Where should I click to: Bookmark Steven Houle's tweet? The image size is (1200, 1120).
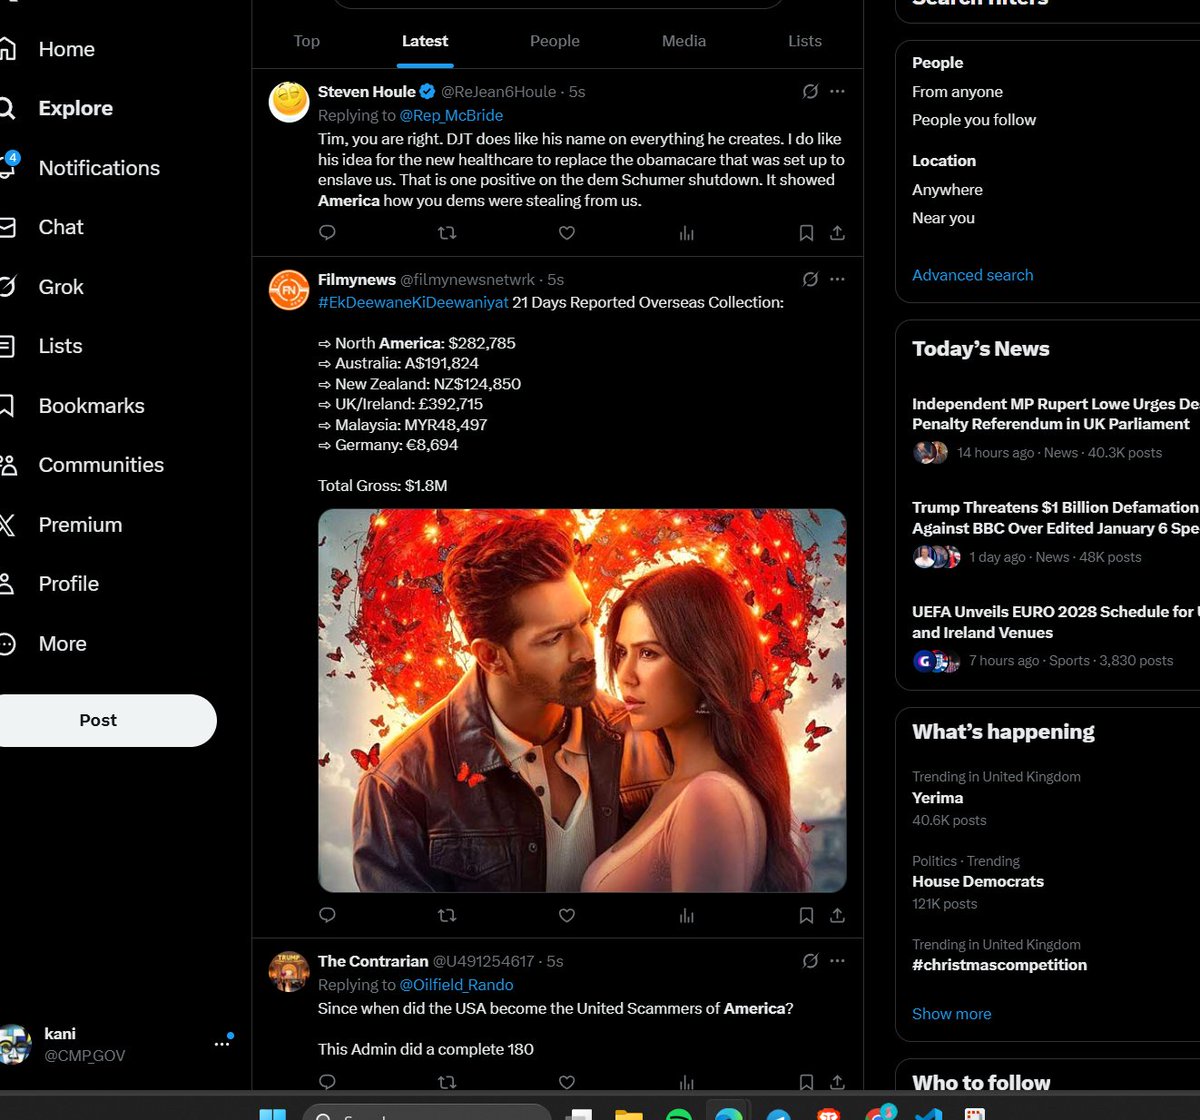(x=806, y=233)
